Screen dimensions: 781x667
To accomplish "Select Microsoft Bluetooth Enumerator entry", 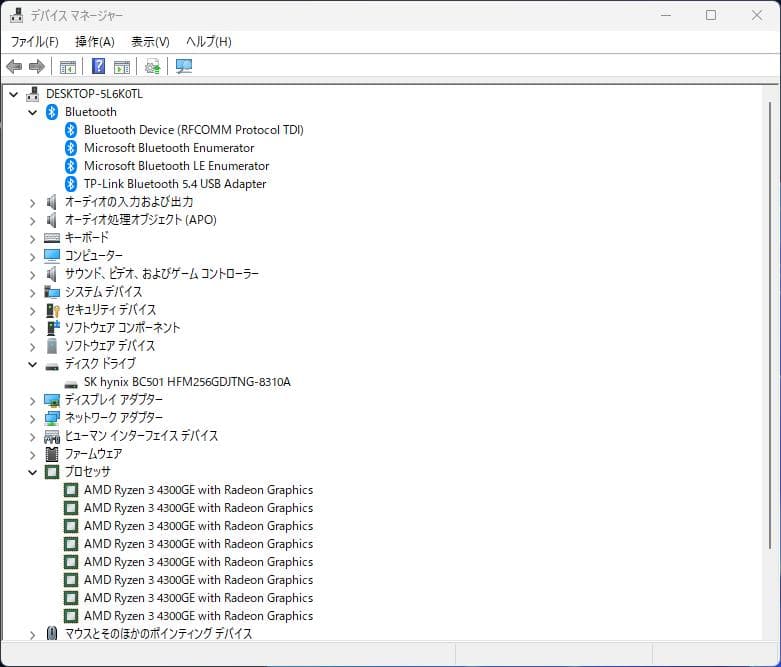I will 169,148.
